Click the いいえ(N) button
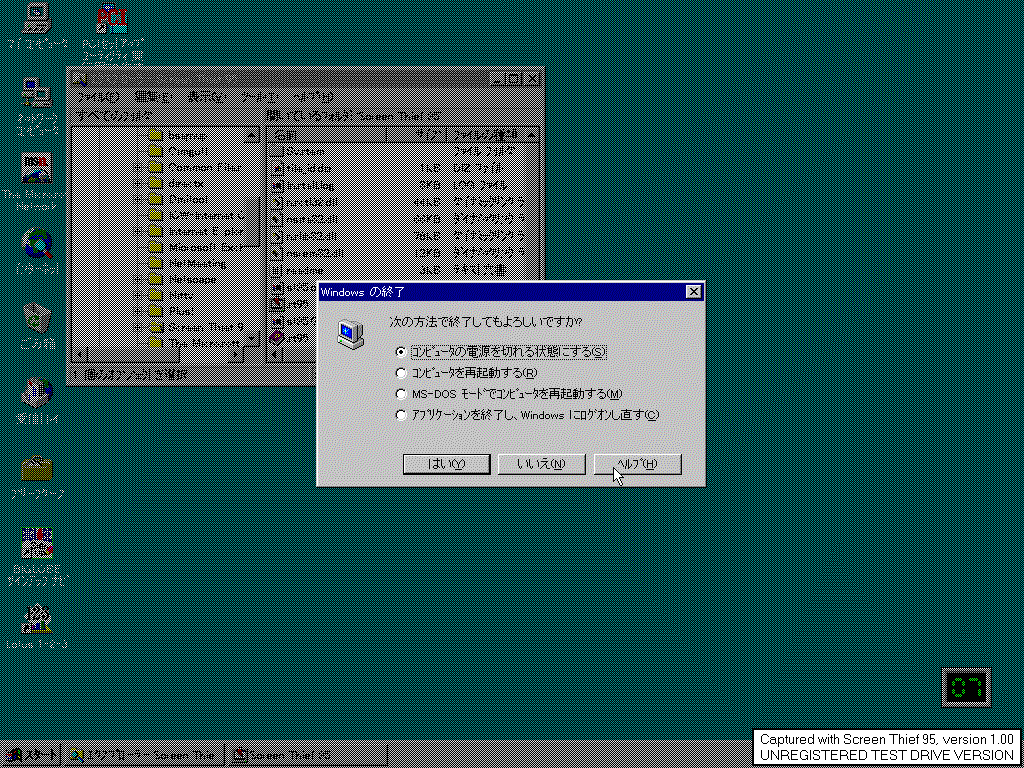Screen dimensions: 1024x768 tap(541, 464)
